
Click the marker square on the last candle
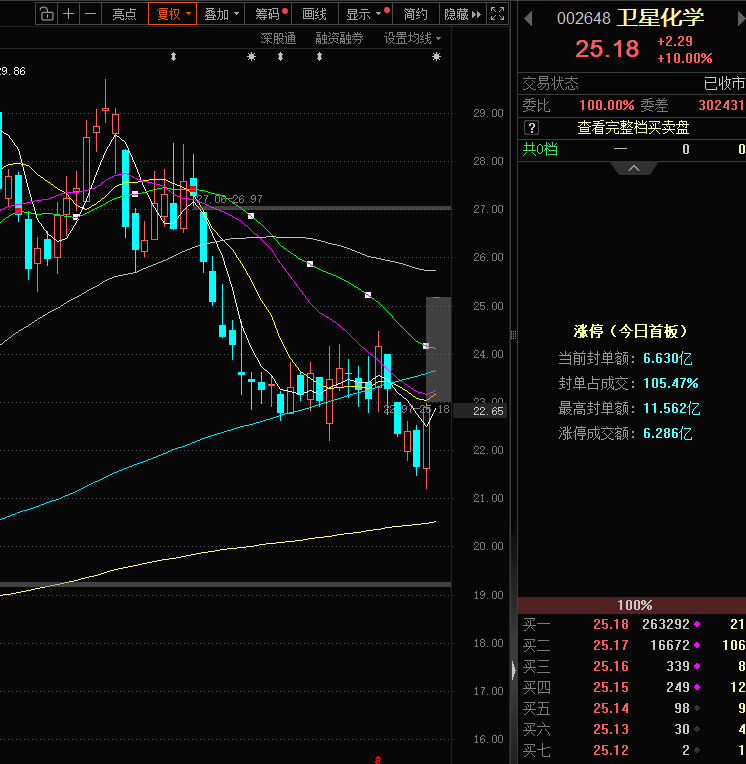[426, 346]
